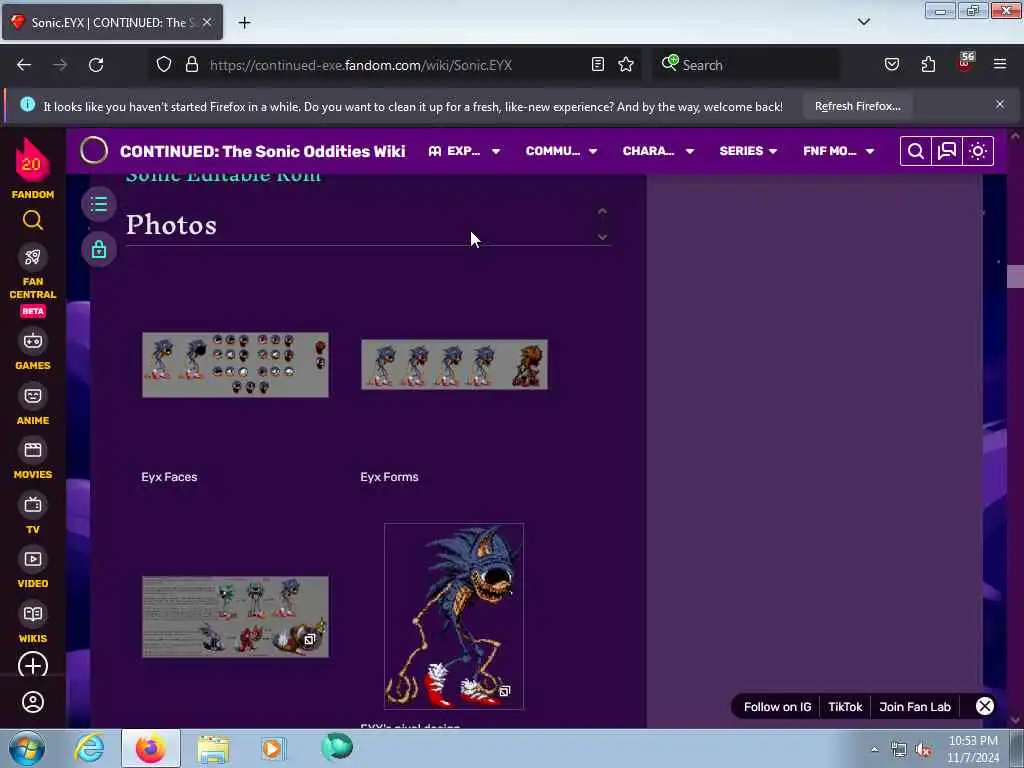Viewport: 1024px width, 768px height.
Task: Click down chevron beside Photos heading
Action: click(x=602, y=236)
